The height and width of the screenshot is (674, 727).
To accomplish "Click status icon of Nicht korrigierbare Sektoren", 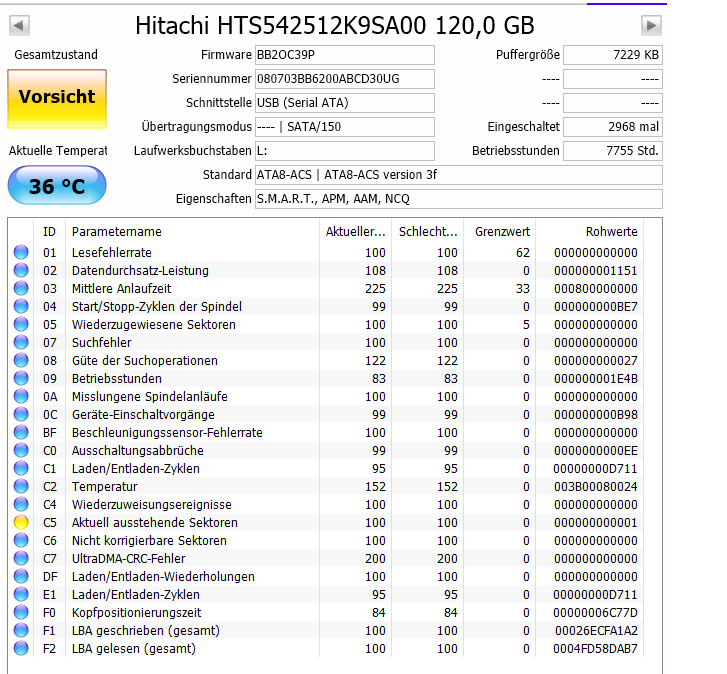I will (21, 540).
